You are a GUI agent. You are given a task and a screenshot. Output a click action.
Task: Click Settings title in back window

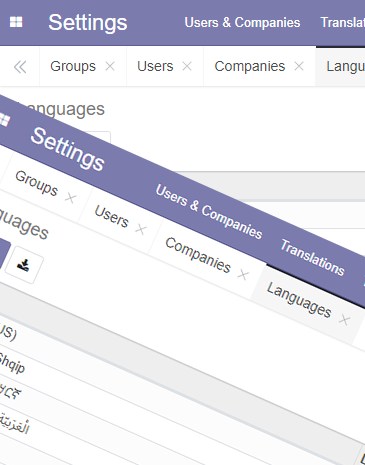[x=88, y=22]
